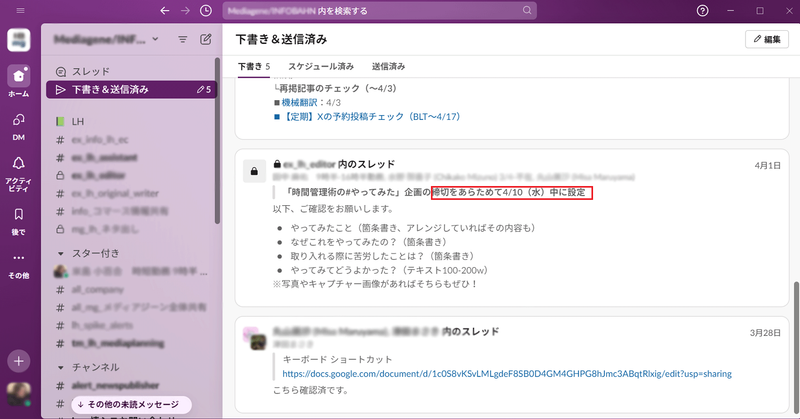Click the search magnifier icon

[x=527, y=10]
